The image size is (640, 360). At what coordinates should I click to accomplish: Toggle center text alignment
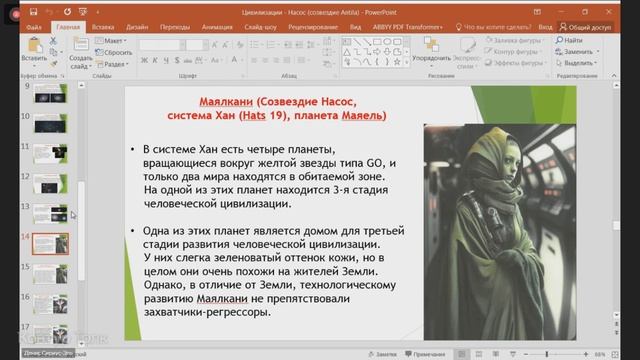(x=265, y=60)
